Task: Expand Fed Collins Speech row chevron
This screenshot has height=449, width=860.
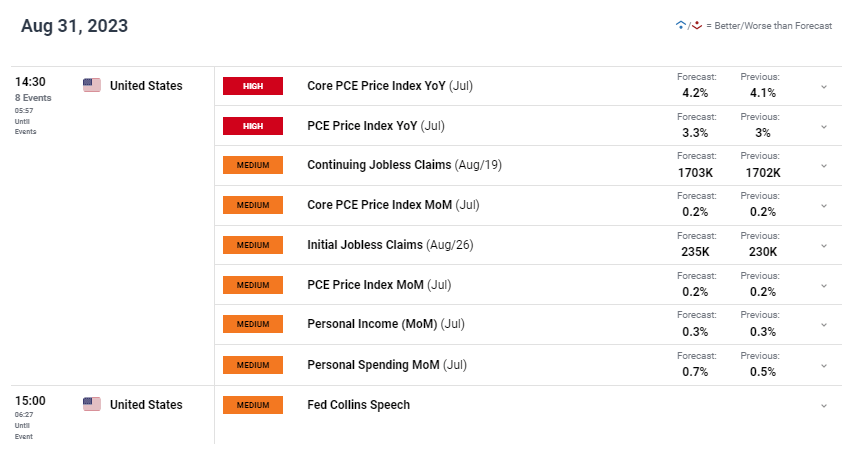Action: 824,406
